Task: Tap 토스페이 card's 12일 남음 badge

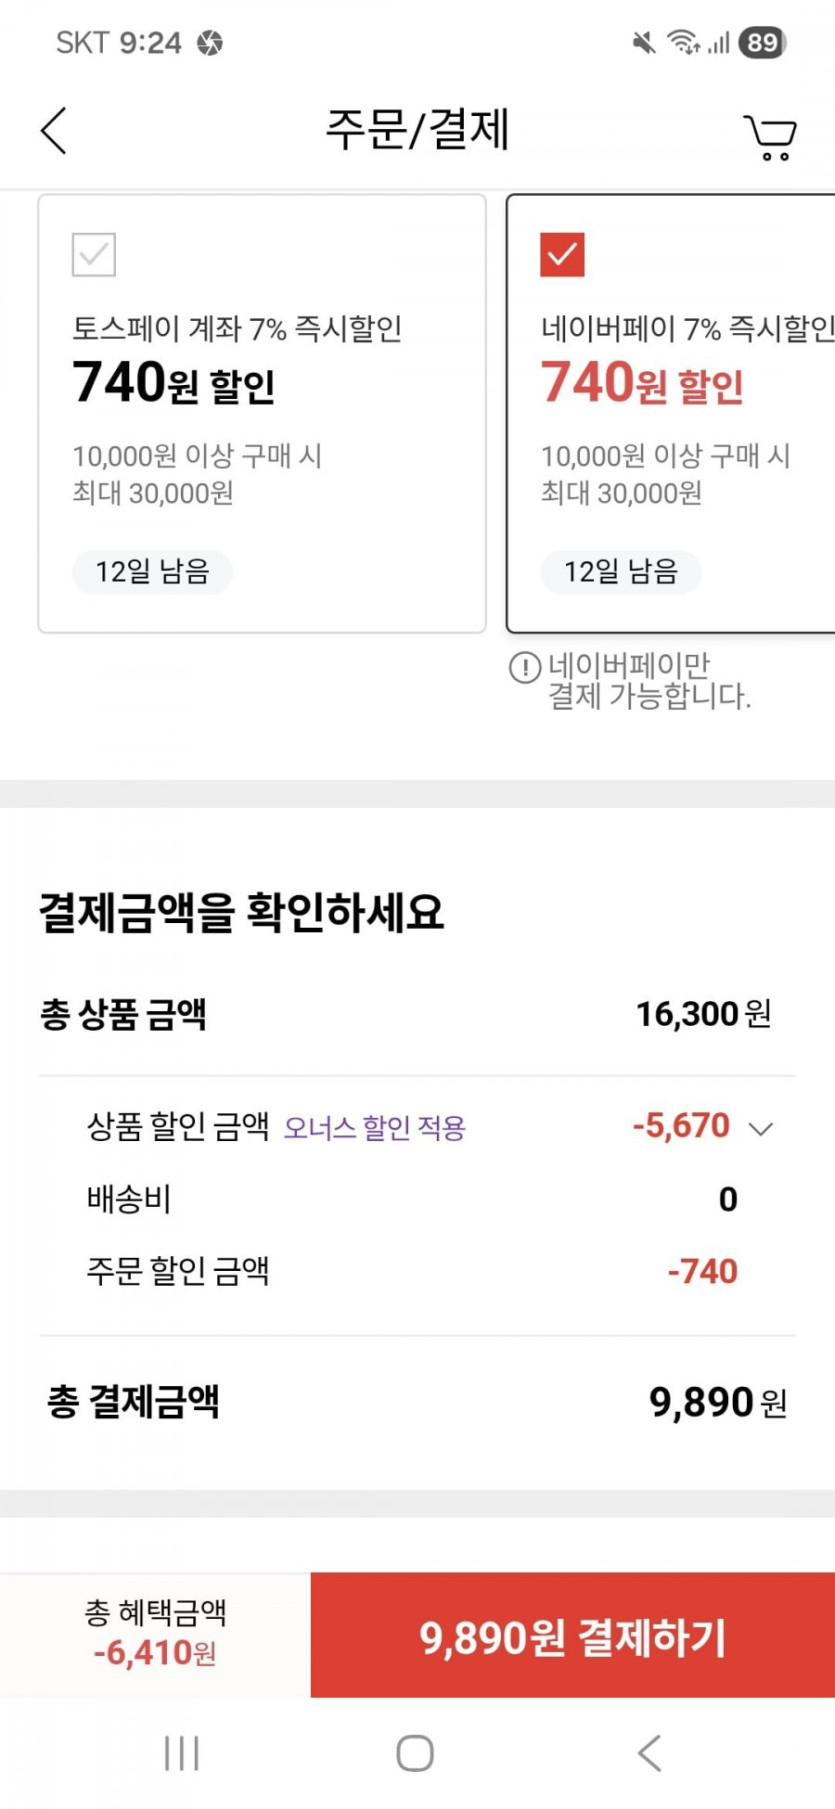Action: [x=152, y=572]
